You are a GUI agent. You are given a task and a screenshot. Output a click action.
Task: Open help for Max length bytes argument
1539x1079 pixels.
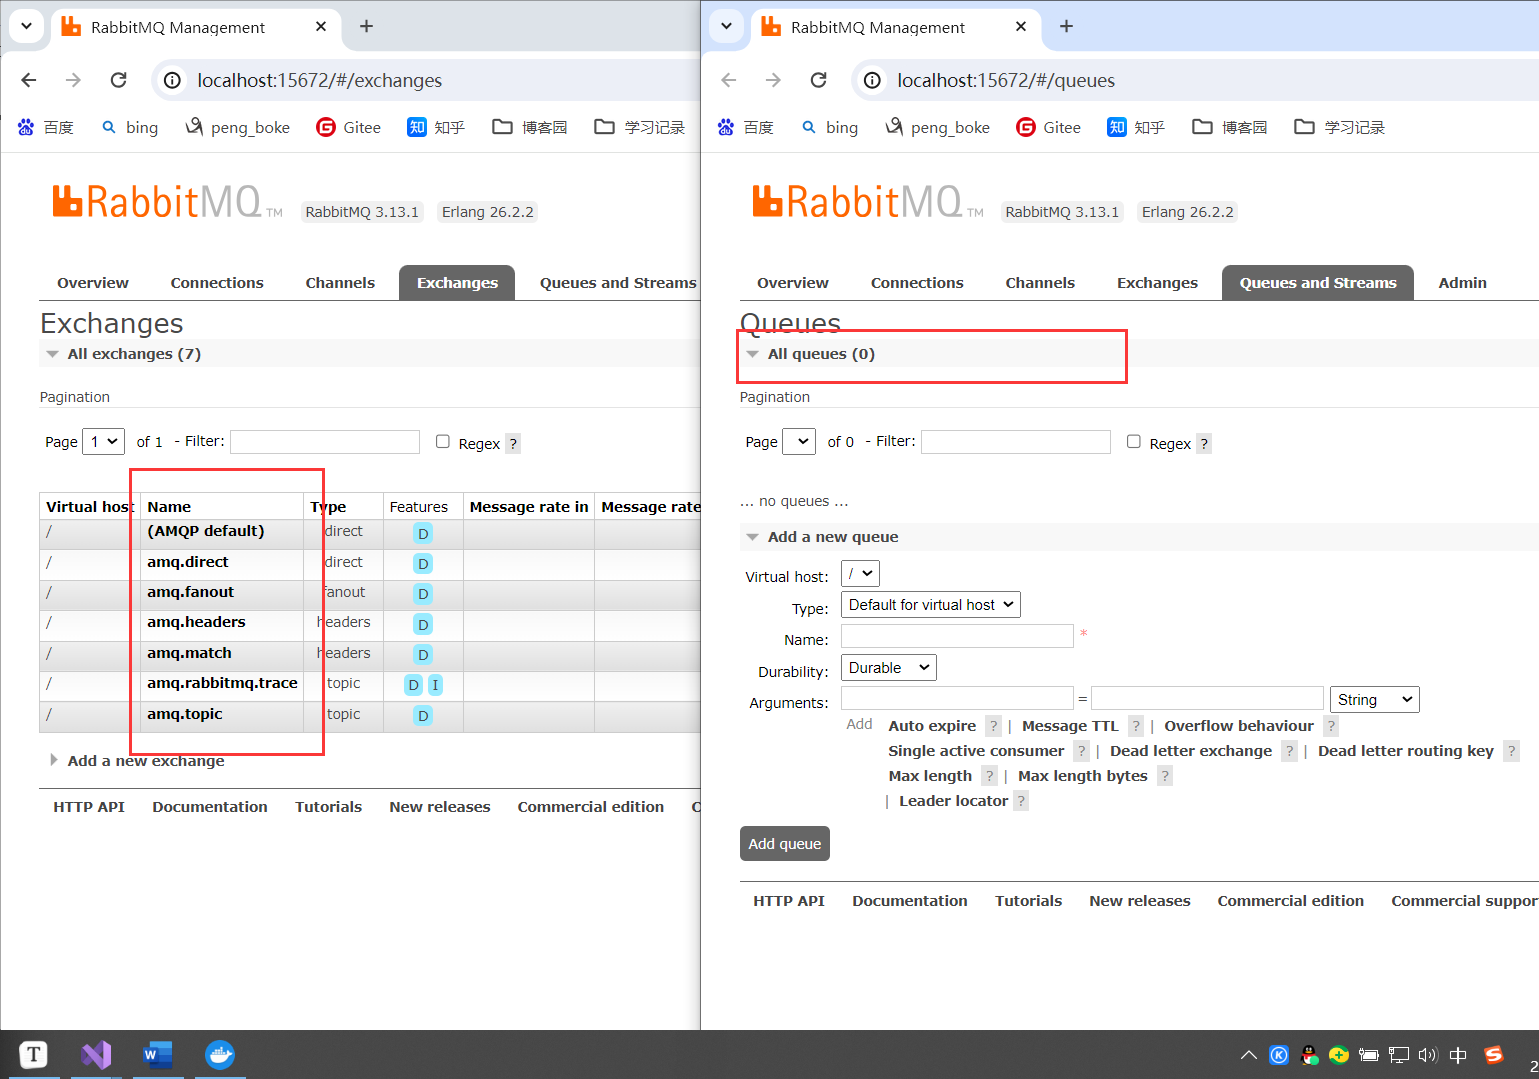(1165, 776)
